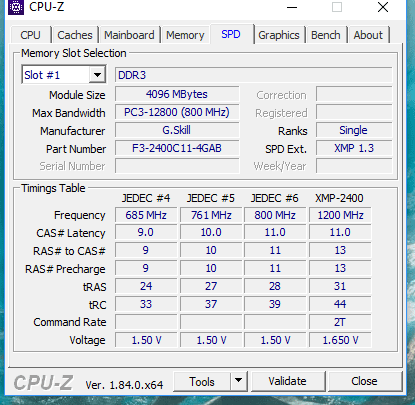Viewport: 415px width, 405px height.
Task: Open the Tools dropdown arrow
Action: click(238, 381)
